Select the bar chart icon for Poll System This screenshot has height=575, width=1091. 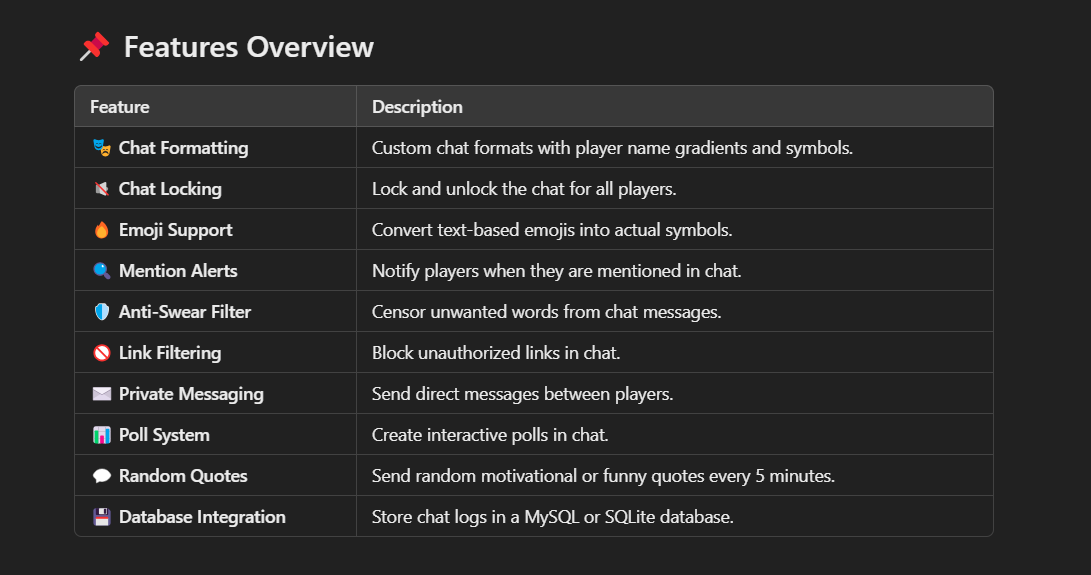102,435
